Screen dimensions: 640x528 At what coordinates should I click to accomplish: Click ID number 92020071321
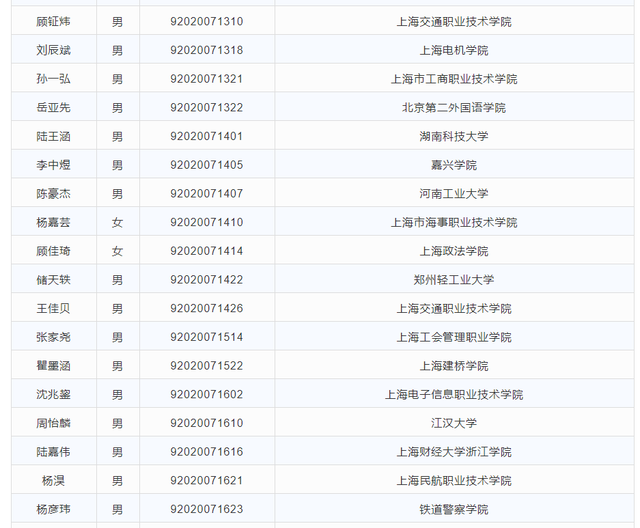pyautogui.click(x=207, y=79)
